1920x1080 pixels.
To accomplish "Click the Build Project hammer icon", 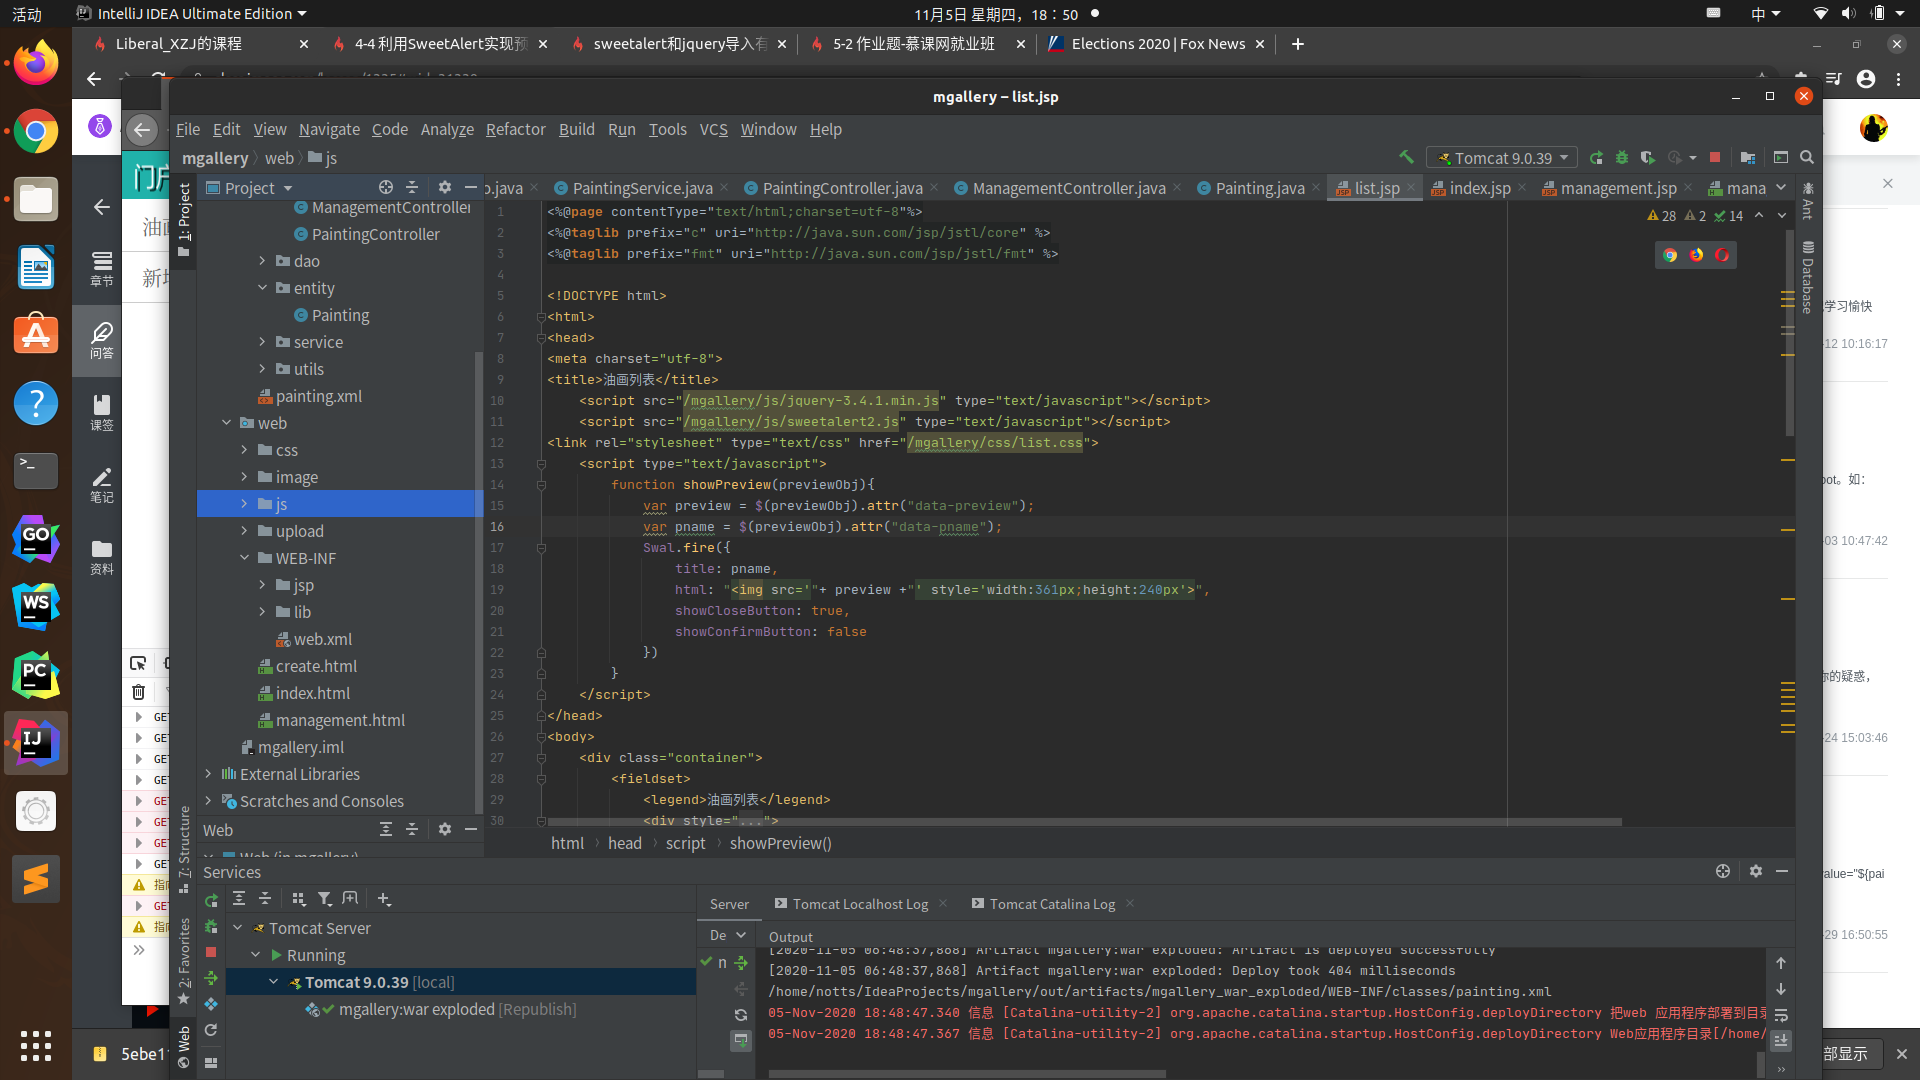I will (1406, 157).
